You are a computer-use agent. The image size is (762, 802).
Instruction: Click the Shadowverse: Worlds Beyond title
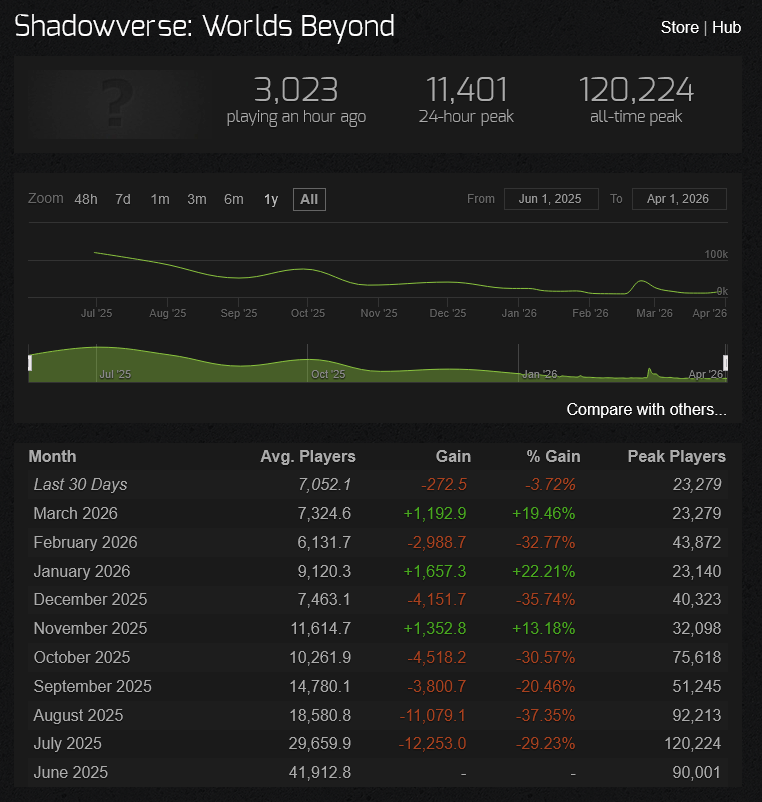click(x=205, y=27)
